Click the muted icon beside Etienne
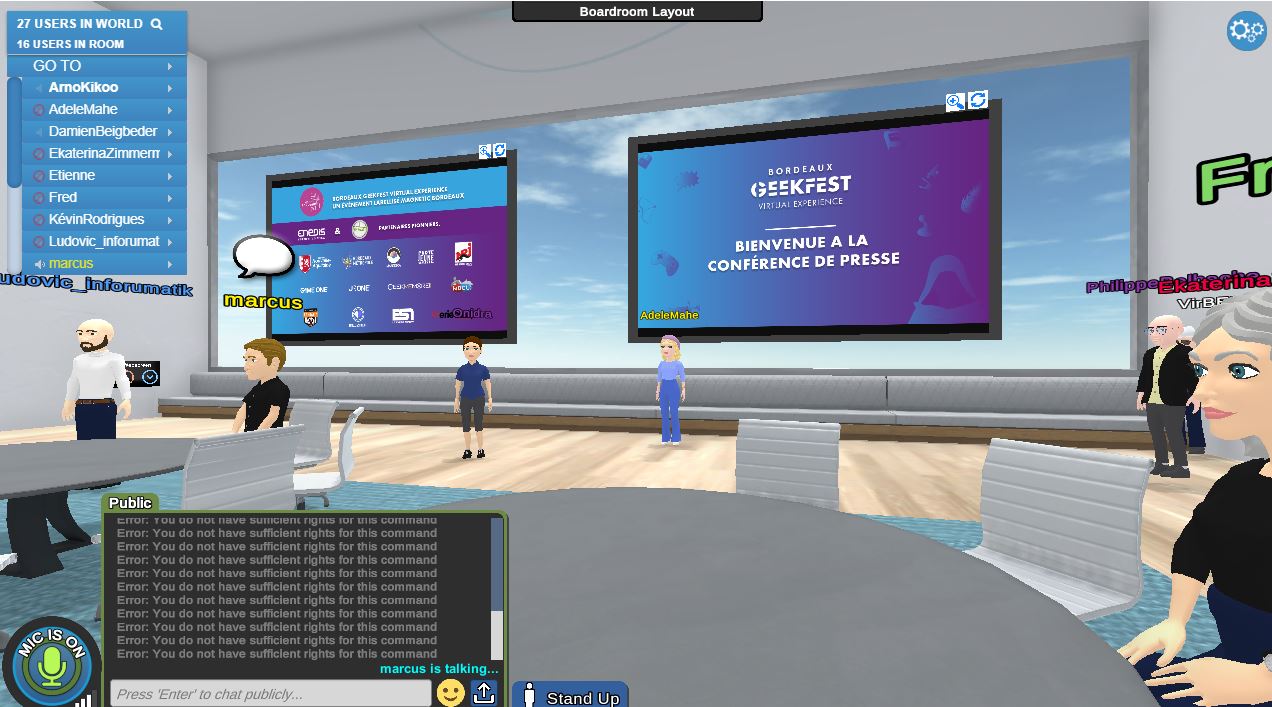The image size is (1272, 707). pyautogui.click(x=39, y=176)
